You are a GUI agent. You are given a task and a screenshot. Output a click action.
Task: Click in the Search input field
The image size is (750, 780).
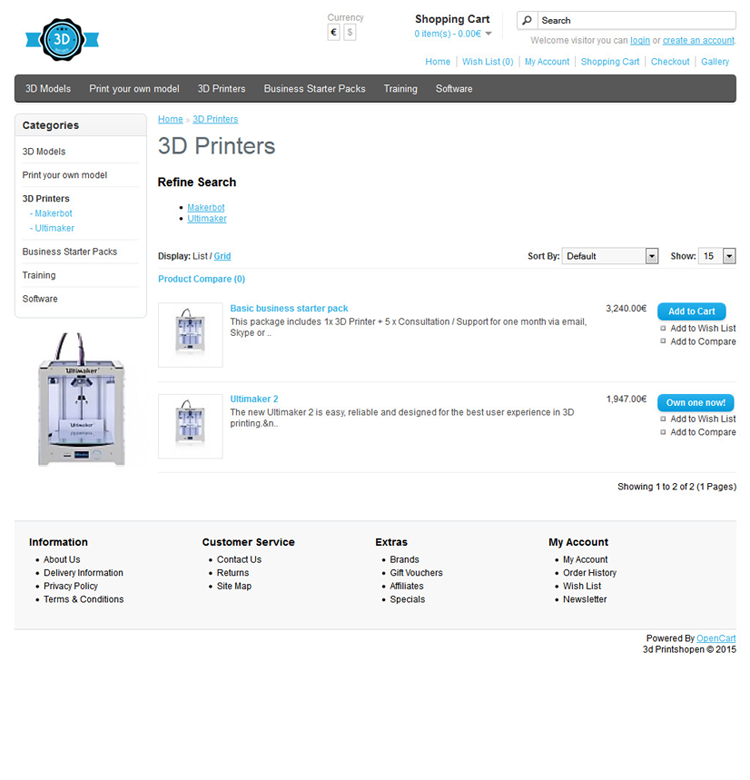[x=636, y=20]
